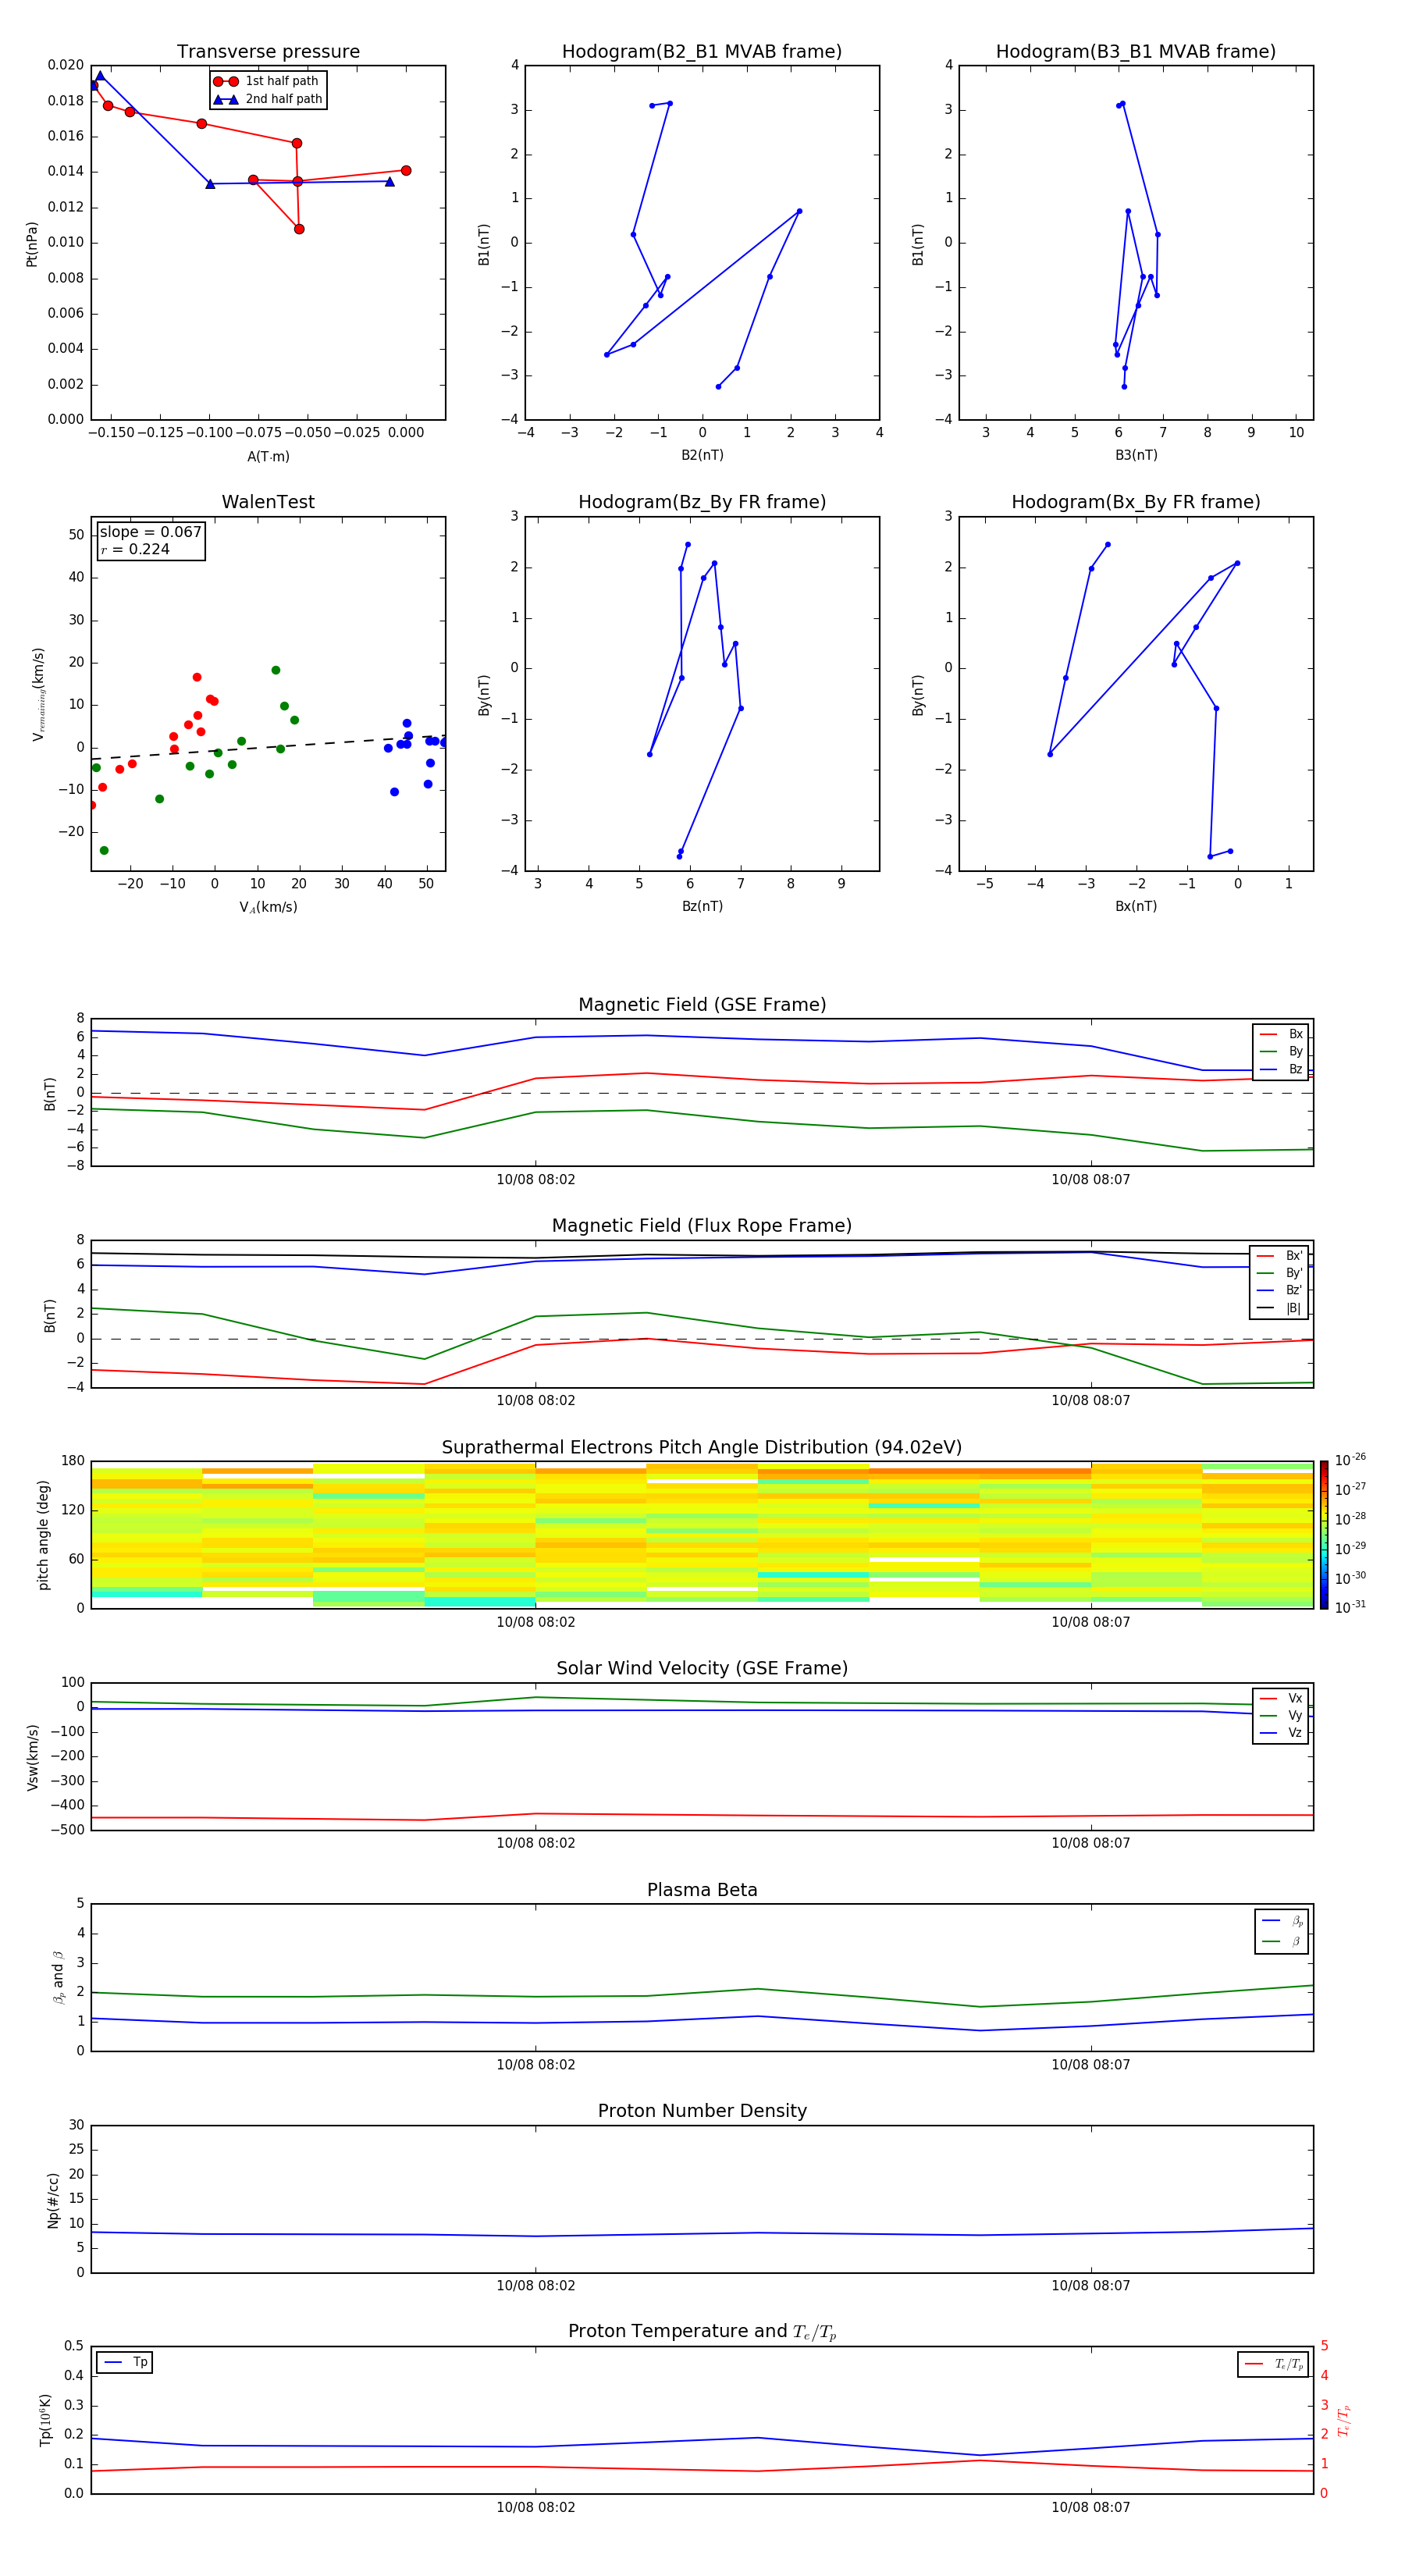Image resolution: width=1405 pixels, height=2576 pixels.
Task: Click the "Hodogram(Bx_By FR frame)" title
Action: coord(1136,502)
